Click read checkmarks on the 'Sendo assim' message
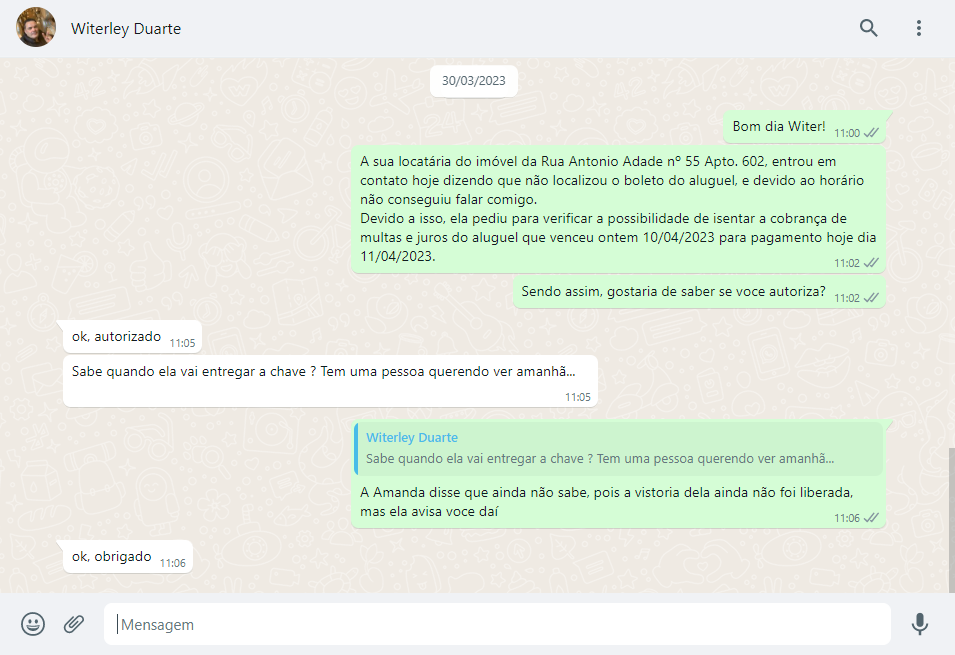 coord(872,298)
